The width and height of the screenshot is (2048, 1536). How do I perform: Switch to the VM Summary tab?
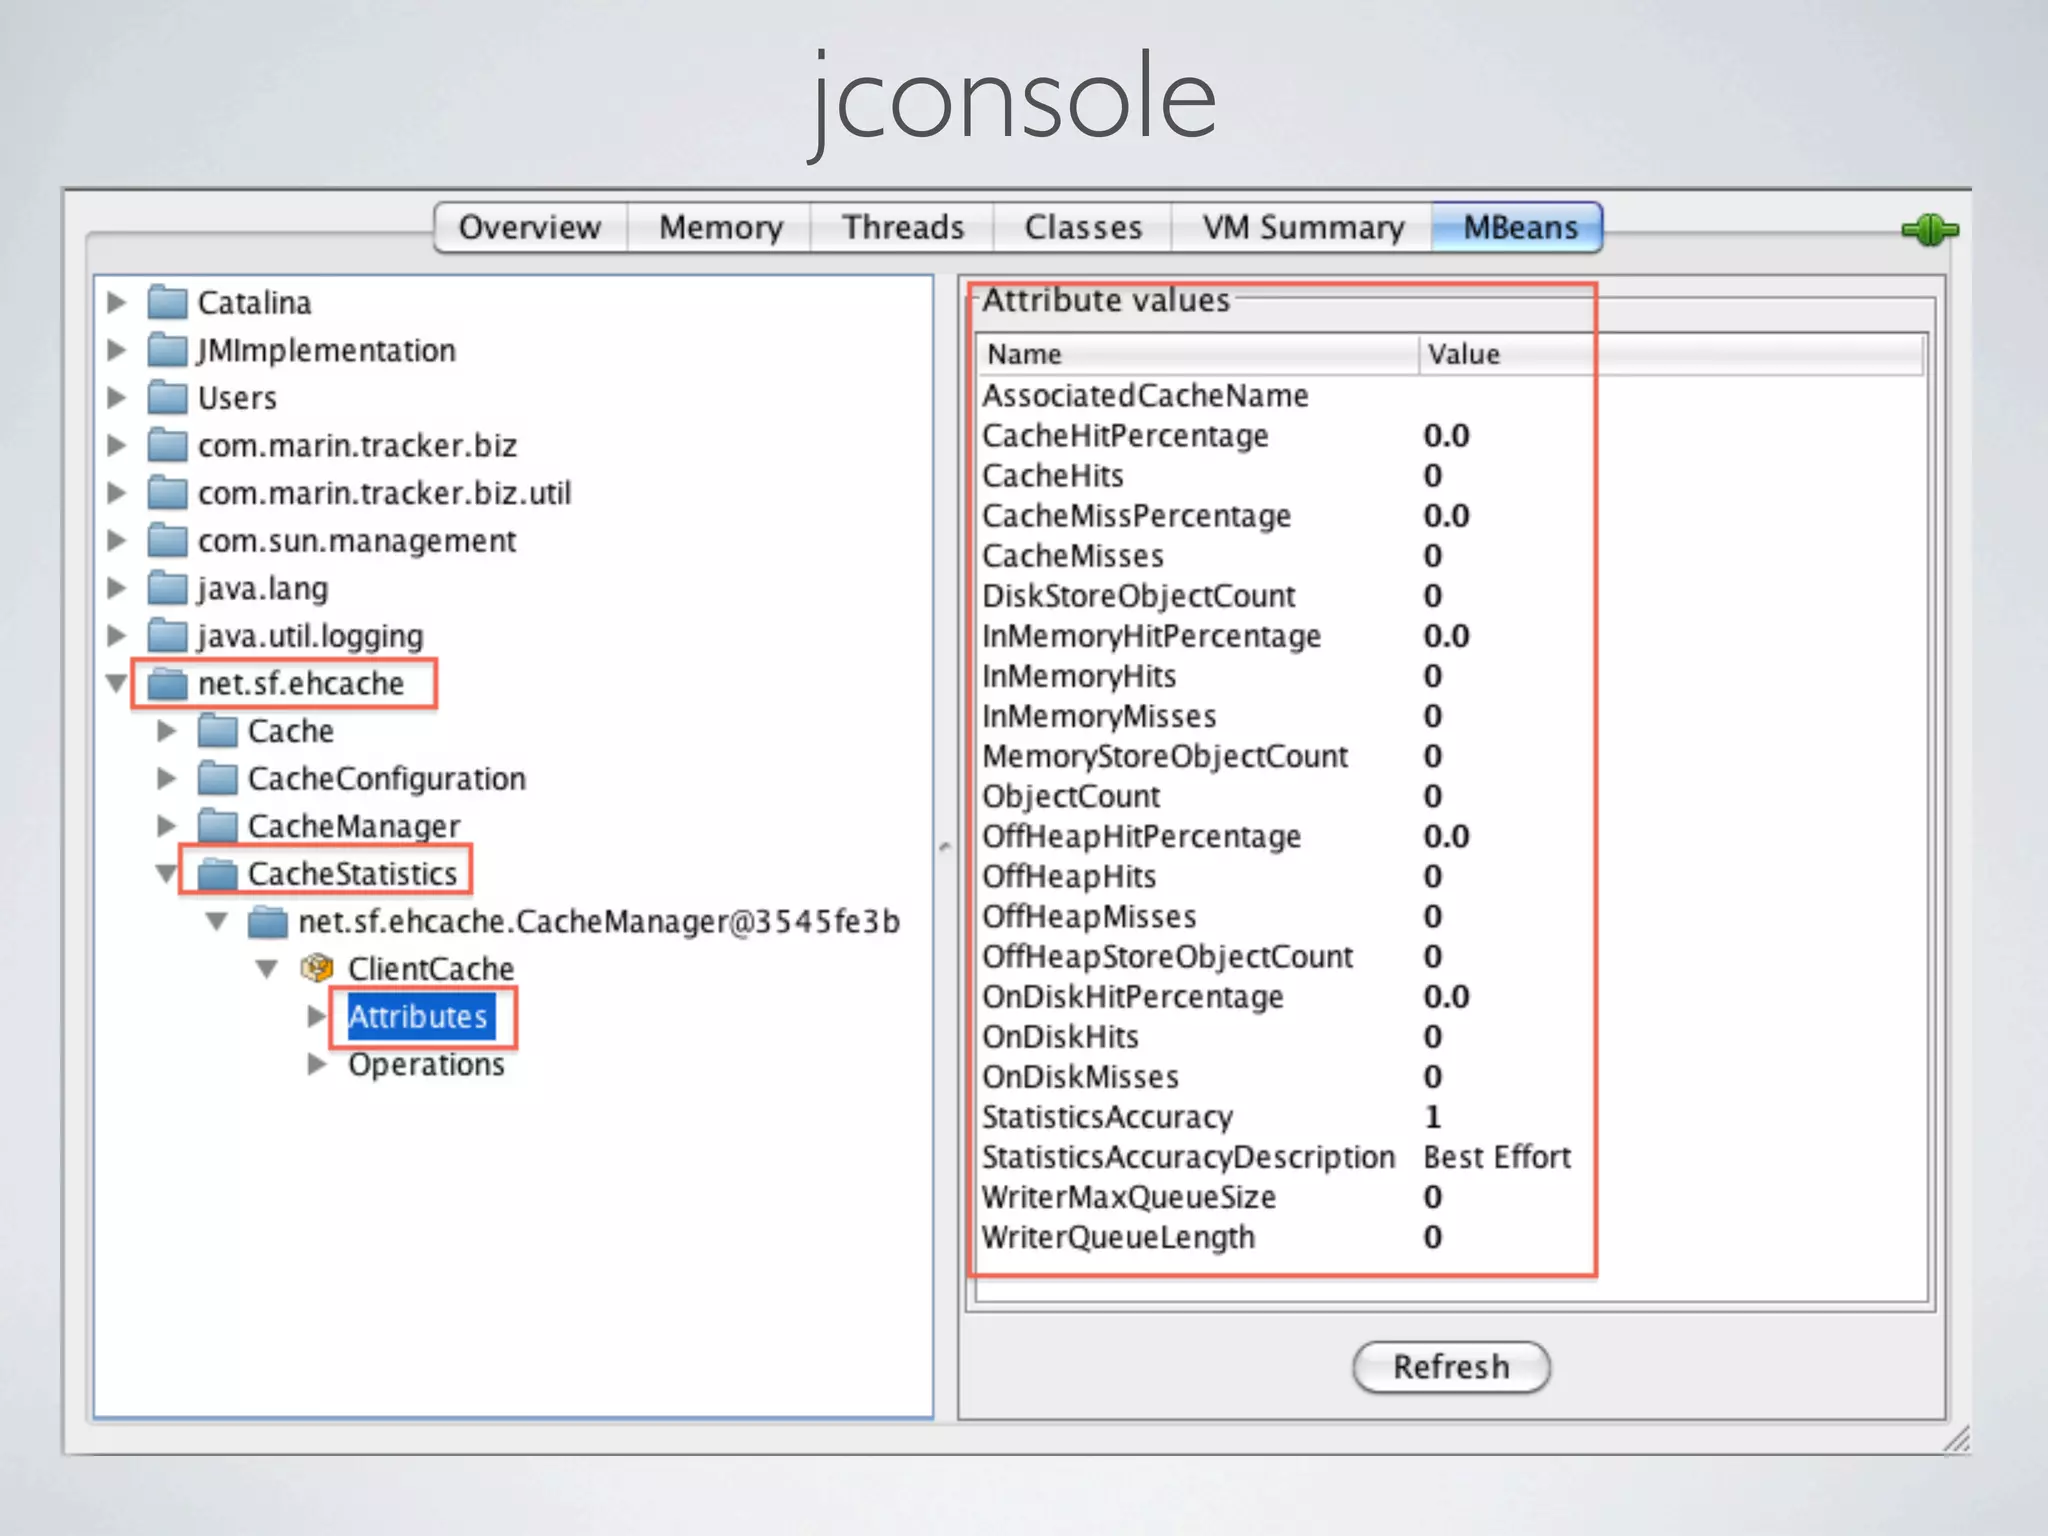1303,227
